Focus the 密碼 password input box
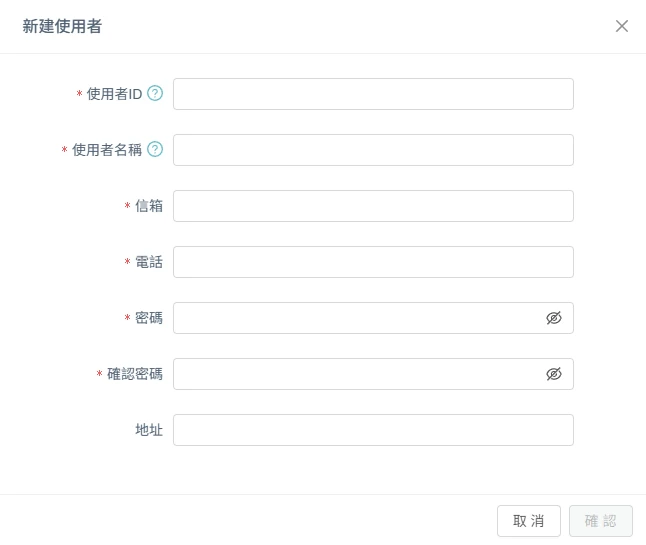Image resolution: width=646 pixels, height=545 pixels. pyautogui.click(x=358, y=318)
